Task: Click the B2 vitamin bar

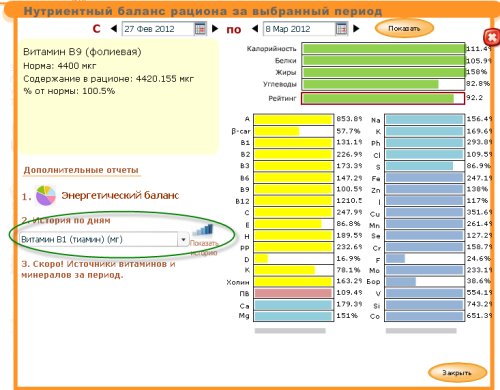Action: (x=294, y=154)
